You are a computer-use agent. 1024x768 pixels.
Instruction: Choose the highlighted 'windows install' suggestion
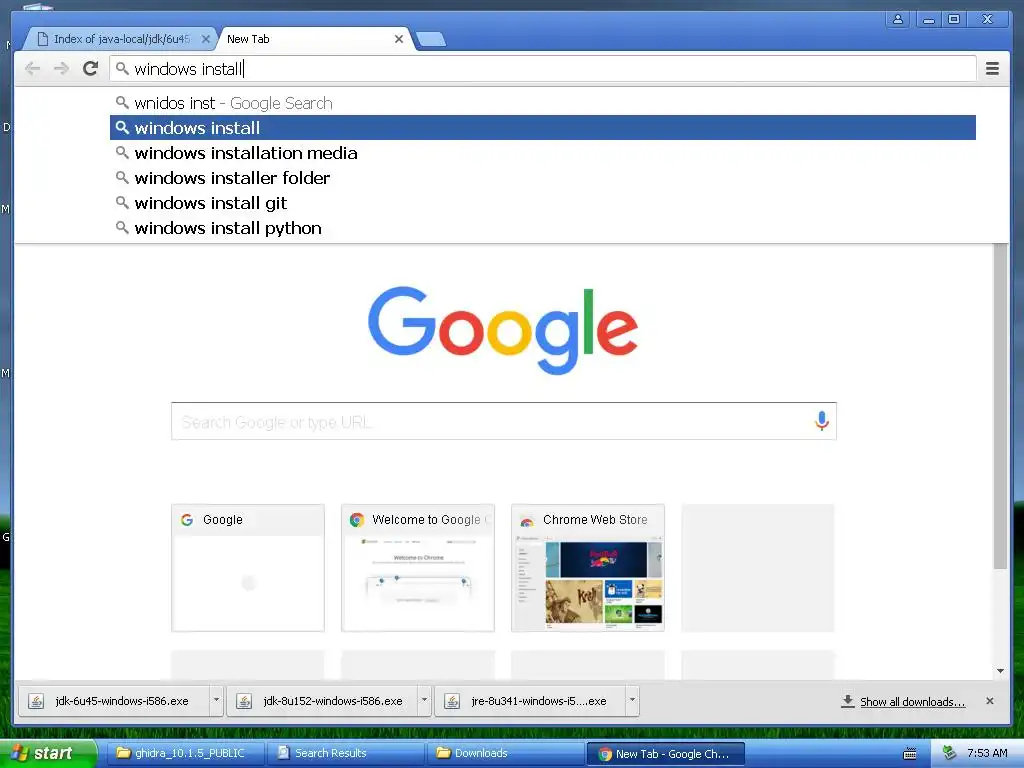pos(543,128)
